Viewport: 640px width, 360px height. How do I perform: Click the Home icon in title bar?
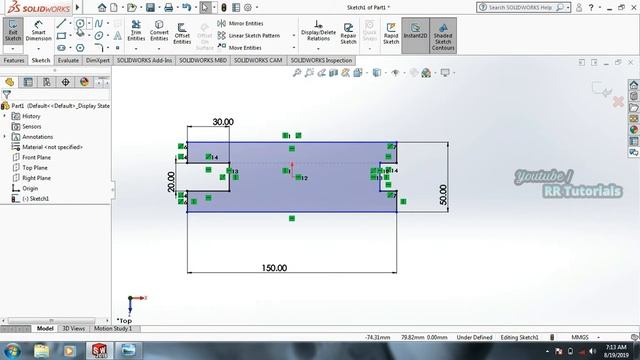[102, 7]
